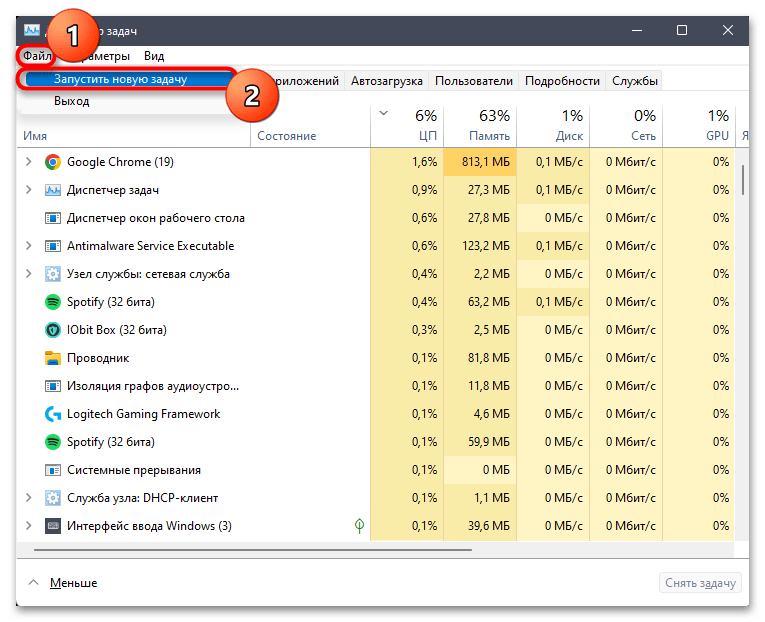Switch to the Автозагрузка tab

386,81
